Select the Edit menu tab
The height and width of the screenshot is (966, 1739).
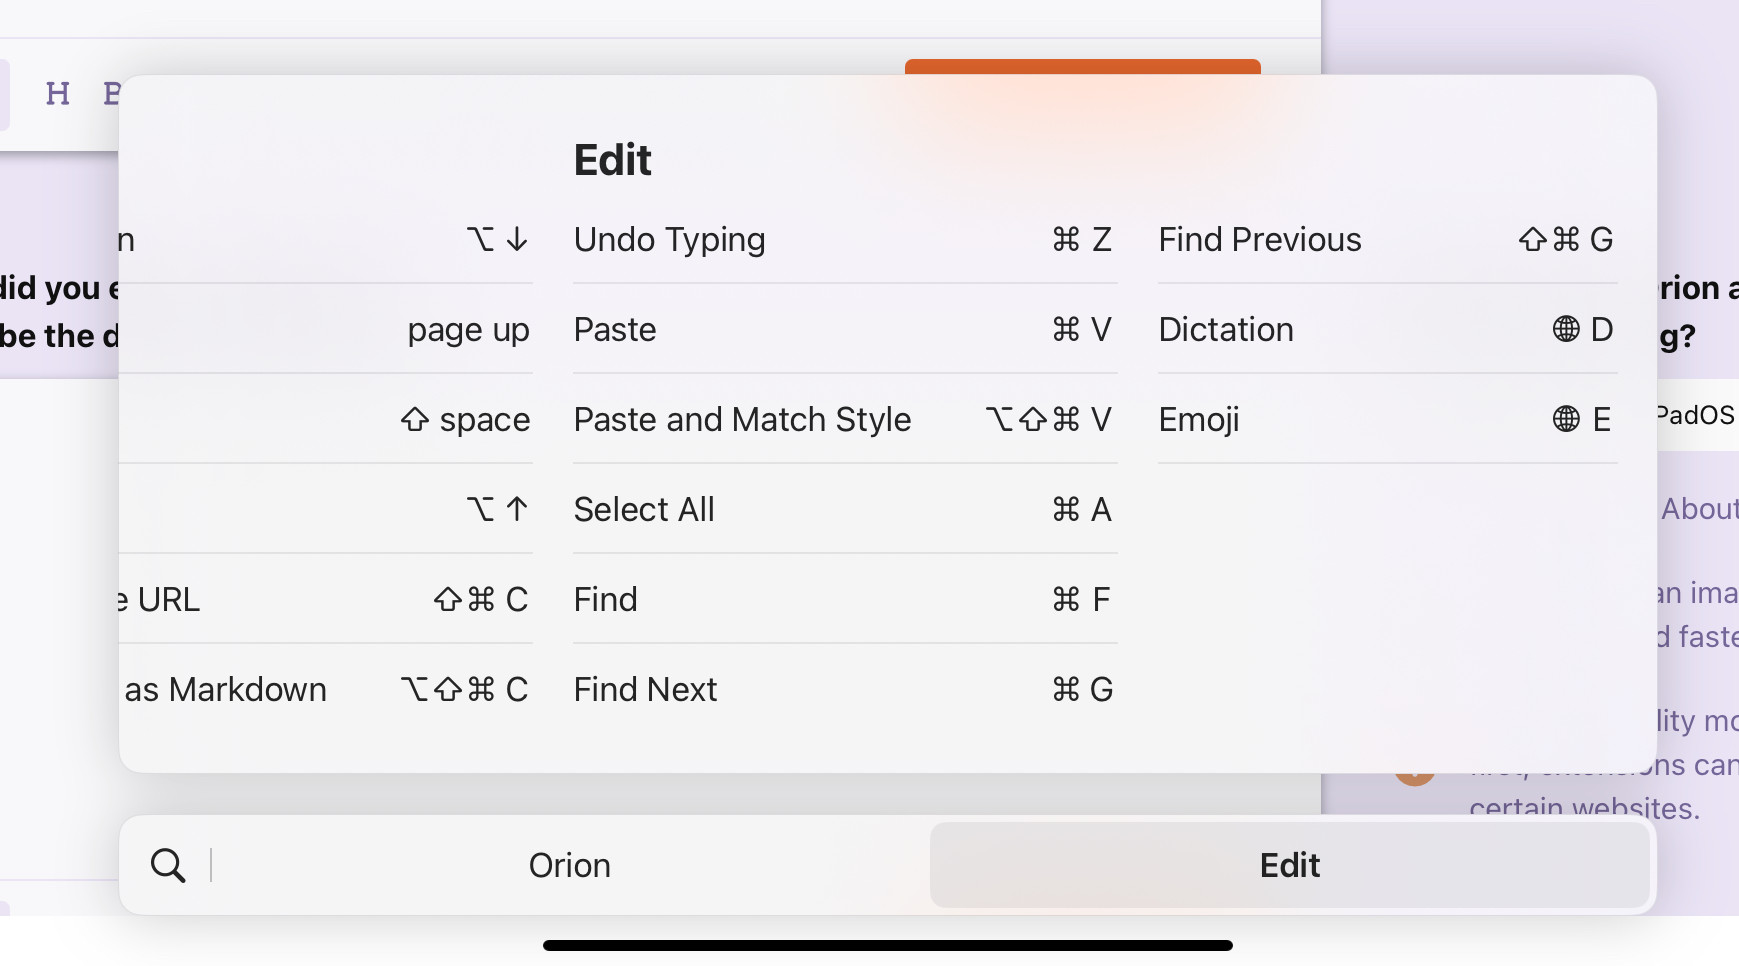click(x=1289, y=865)
